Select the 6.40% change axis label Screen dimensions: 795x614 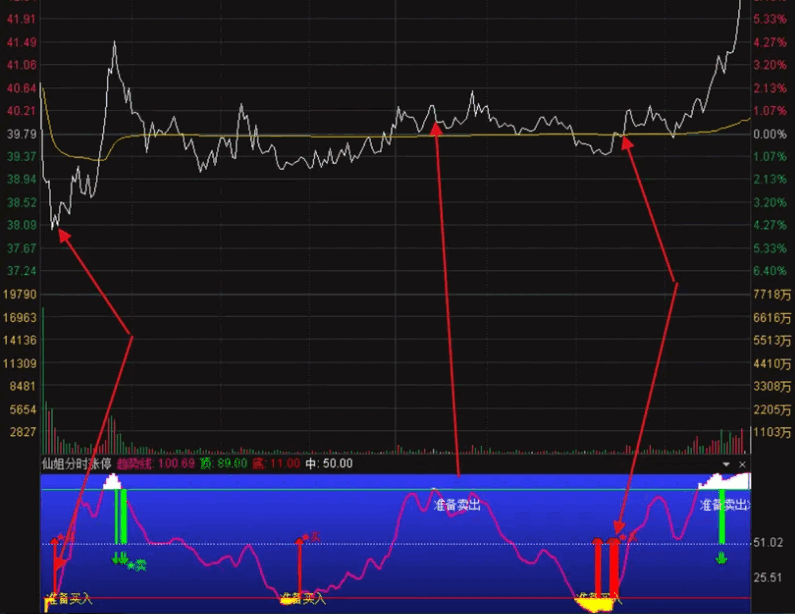[770, 271]
